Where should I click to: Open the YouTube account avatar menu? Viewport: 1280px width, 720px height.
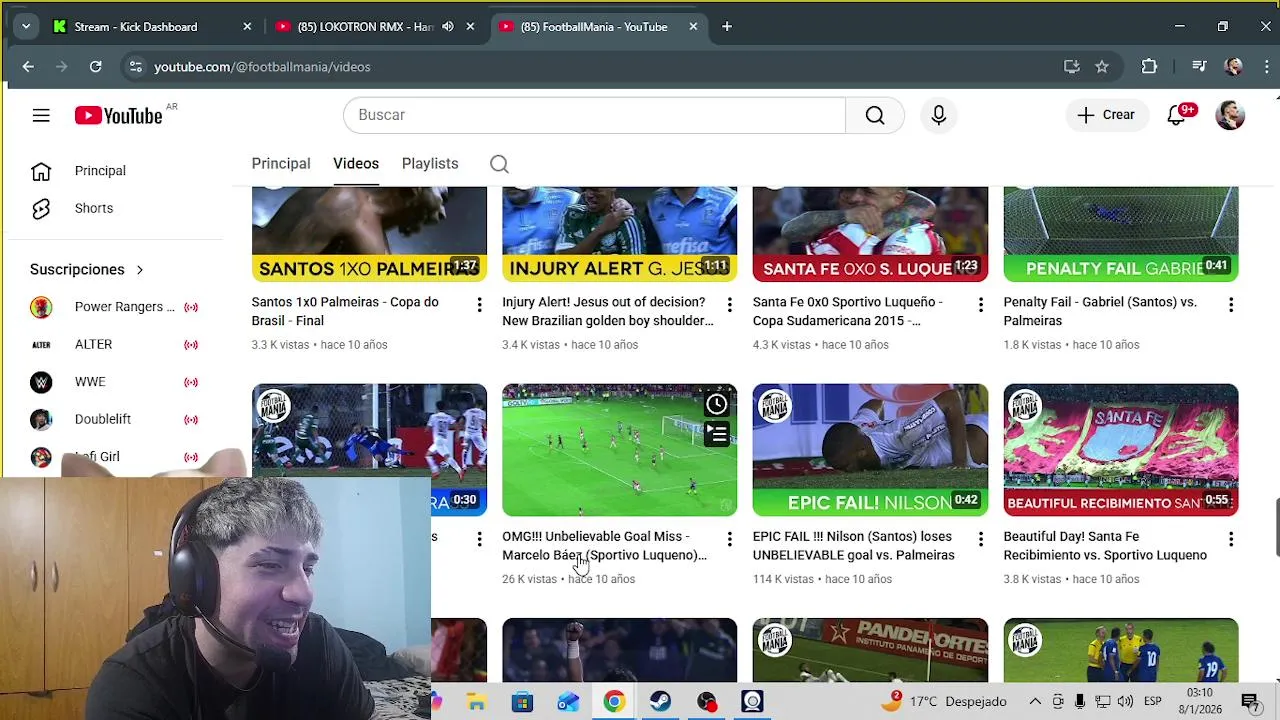click(x=1230, y=115)
